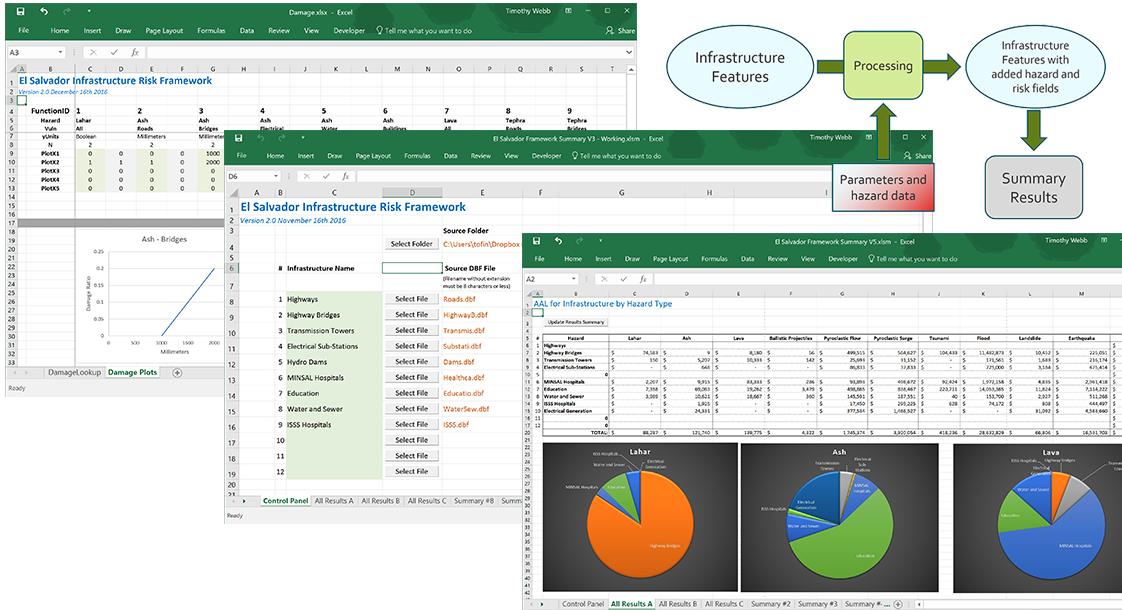Click Insert Function fx in Framework Summary V5 window
This screenshot has height=610, width=1122.
click(643, 279)
